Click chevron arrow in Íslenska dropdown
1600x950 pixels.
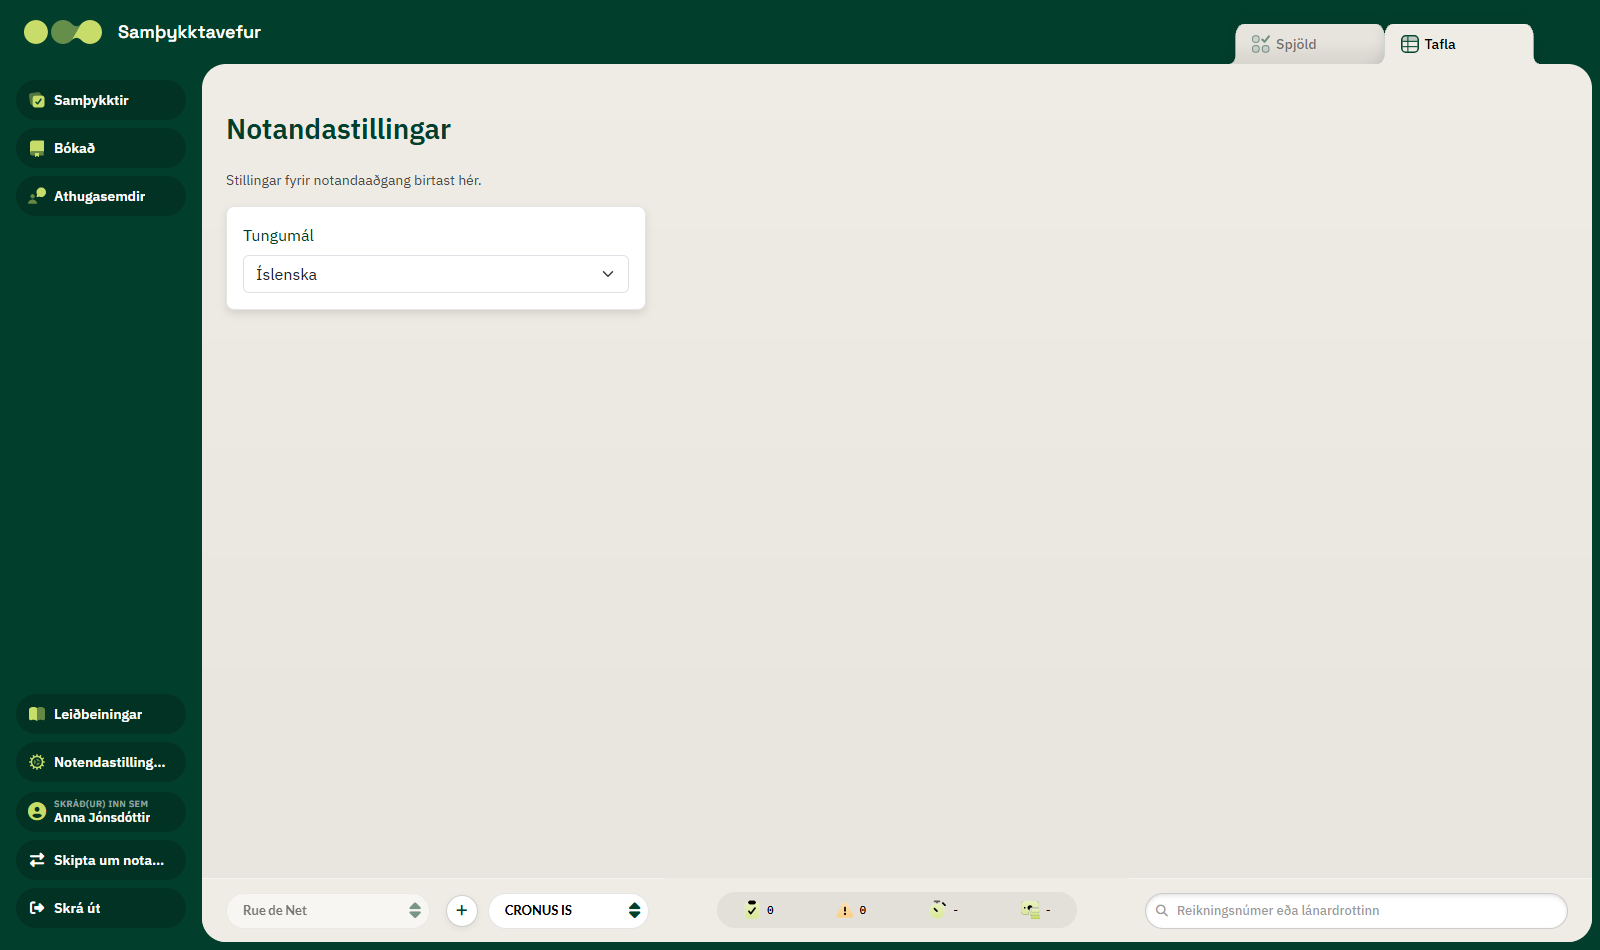click(607, 274)
